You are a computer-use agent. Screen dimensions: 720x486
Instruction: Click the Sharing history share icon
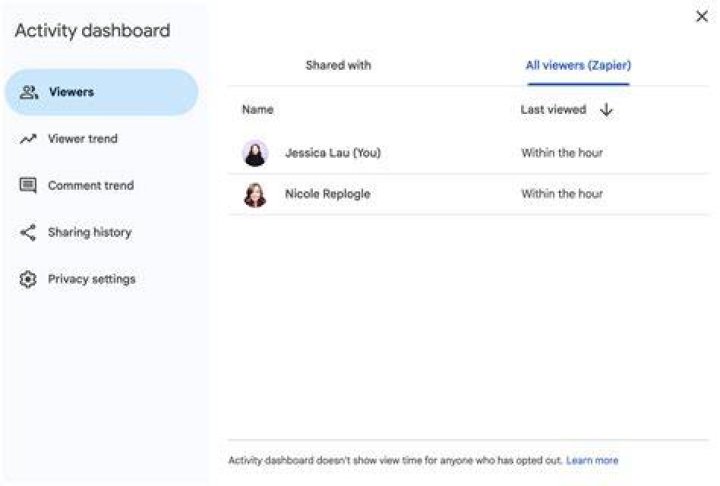[x=28, y=232]
